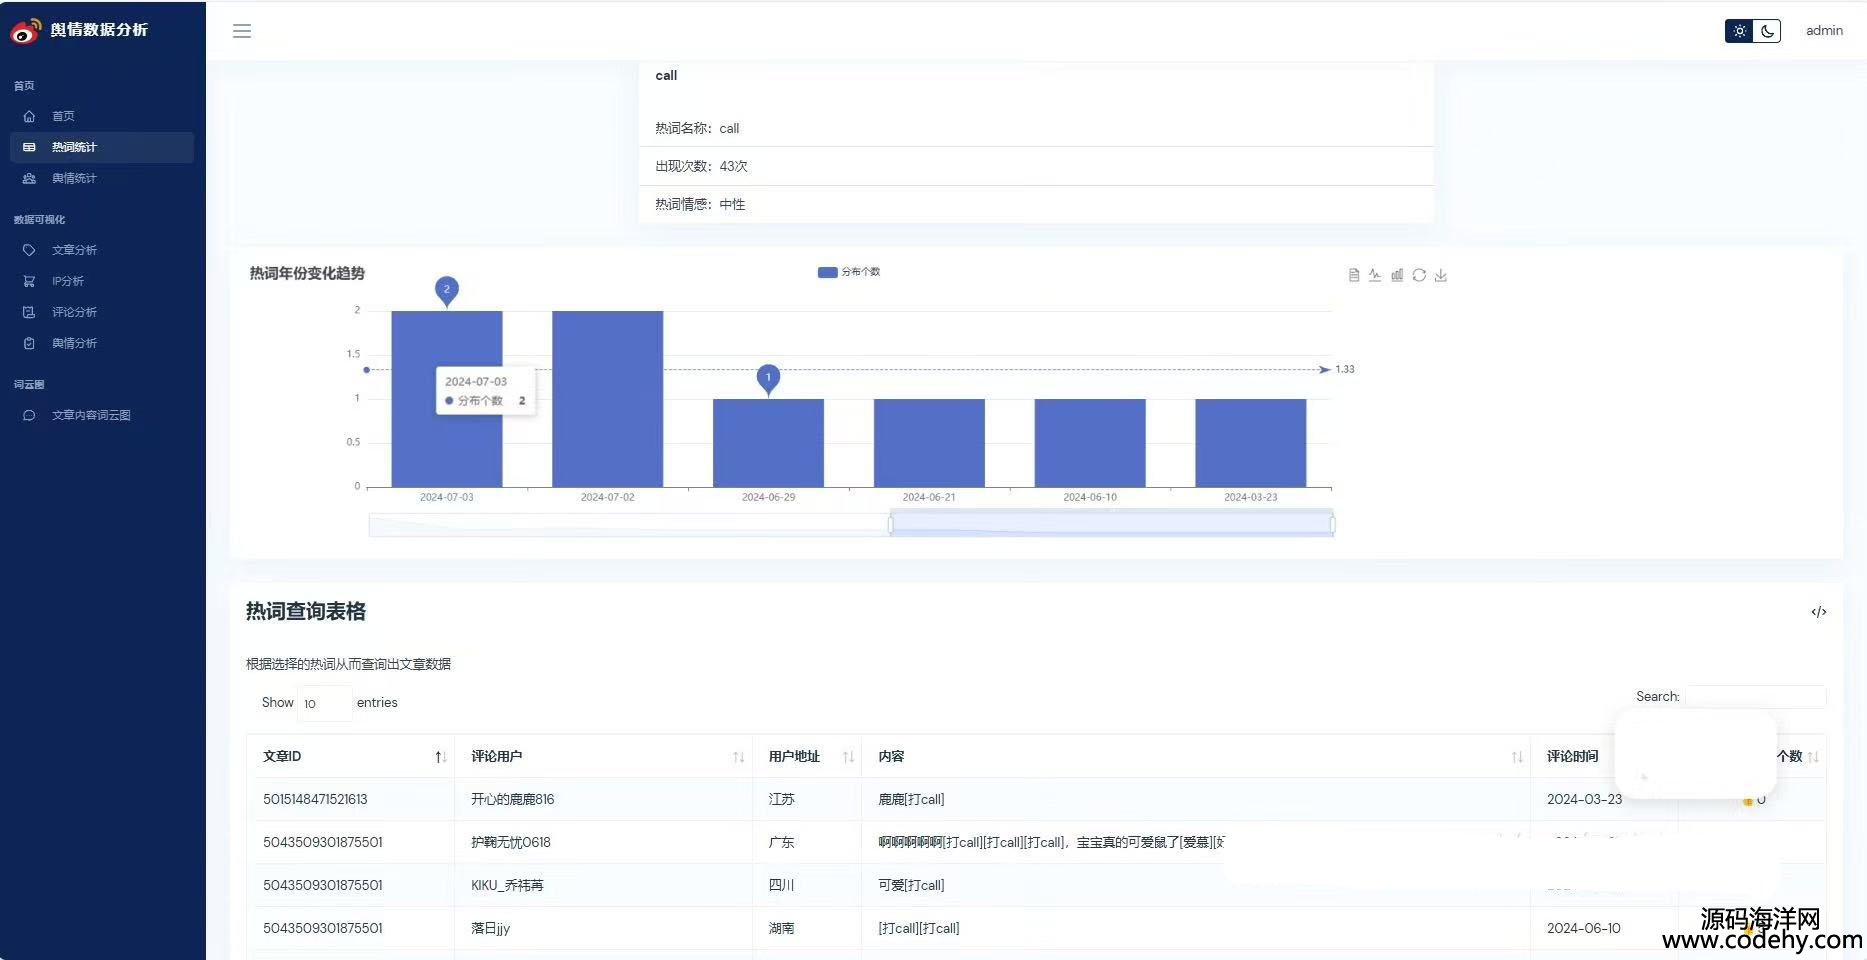The height and width of the screenshot is (960, 1867).
Task: Click the code view icon in table card
Action: pos(1818,612)
